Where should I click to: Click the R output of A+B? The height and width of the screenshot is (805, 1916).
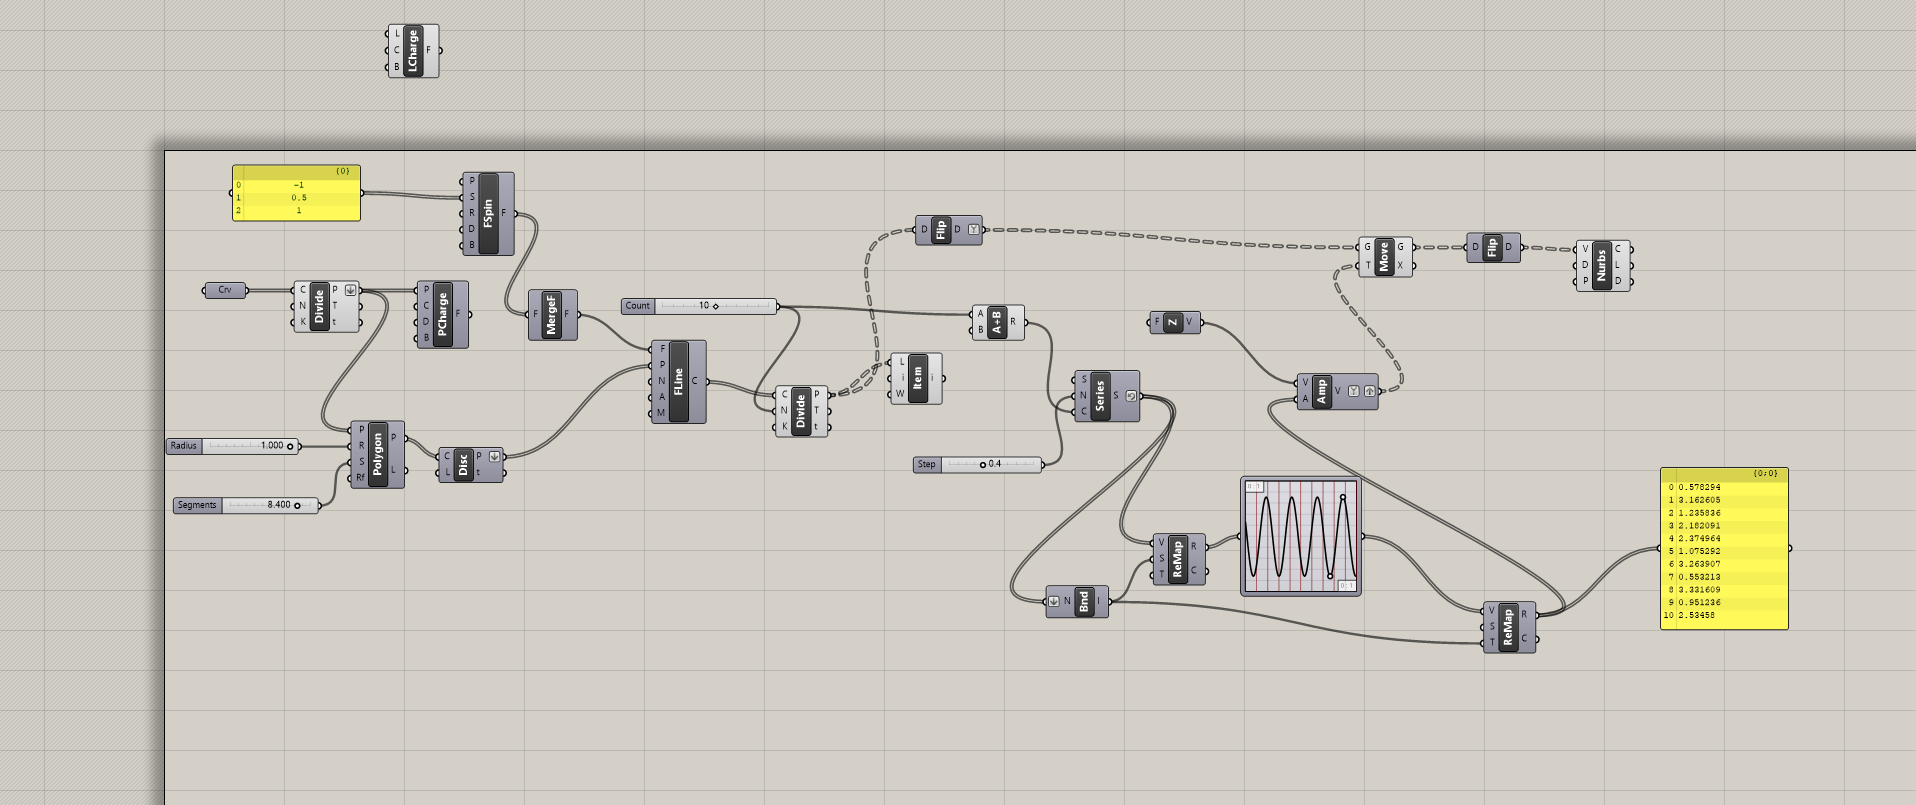pyautogui.click(x=1013, y=322)
